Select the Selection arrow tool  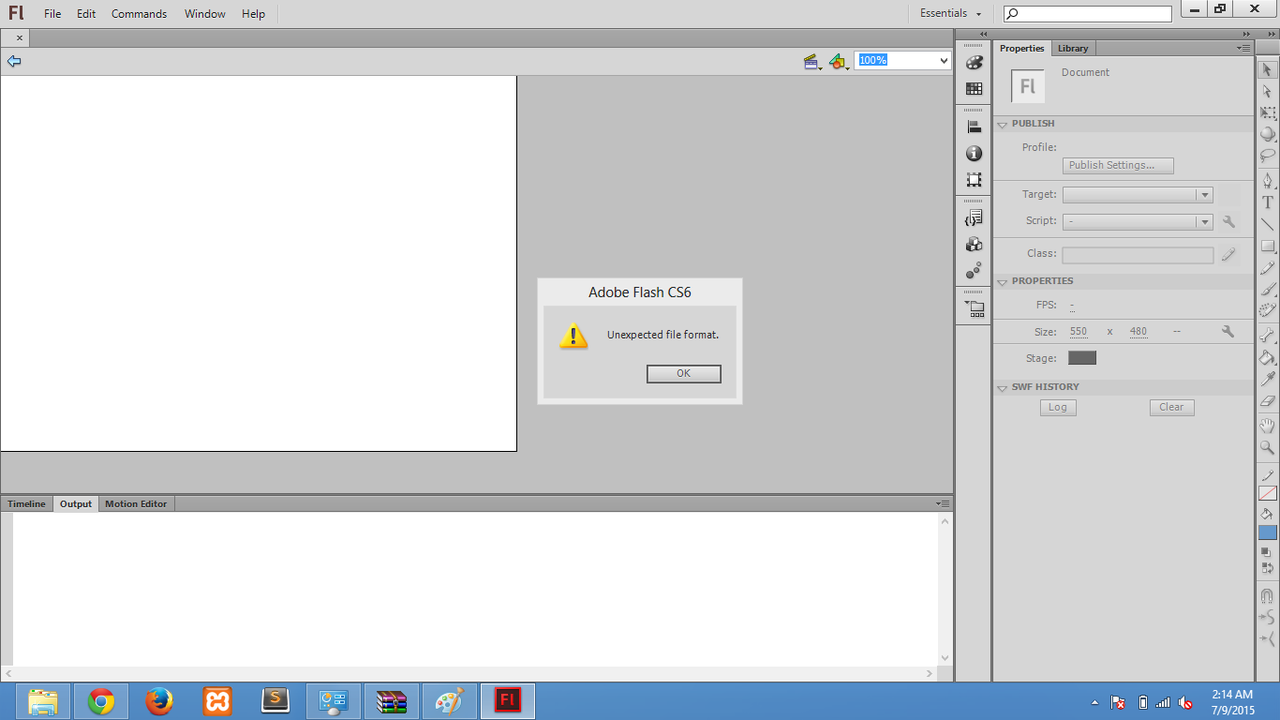point(1267,70)
